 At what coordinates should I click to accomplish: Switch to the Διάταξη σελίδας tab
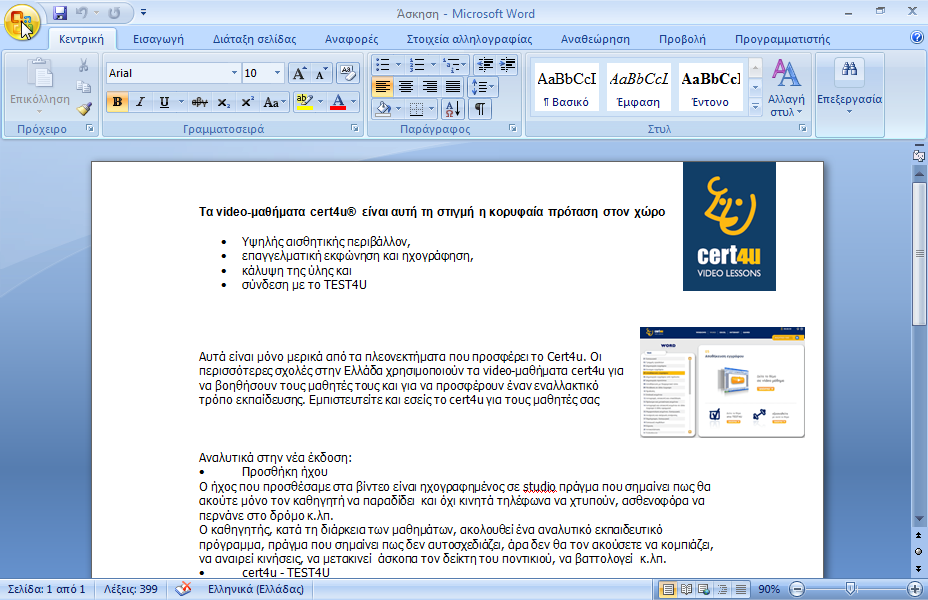254,39
